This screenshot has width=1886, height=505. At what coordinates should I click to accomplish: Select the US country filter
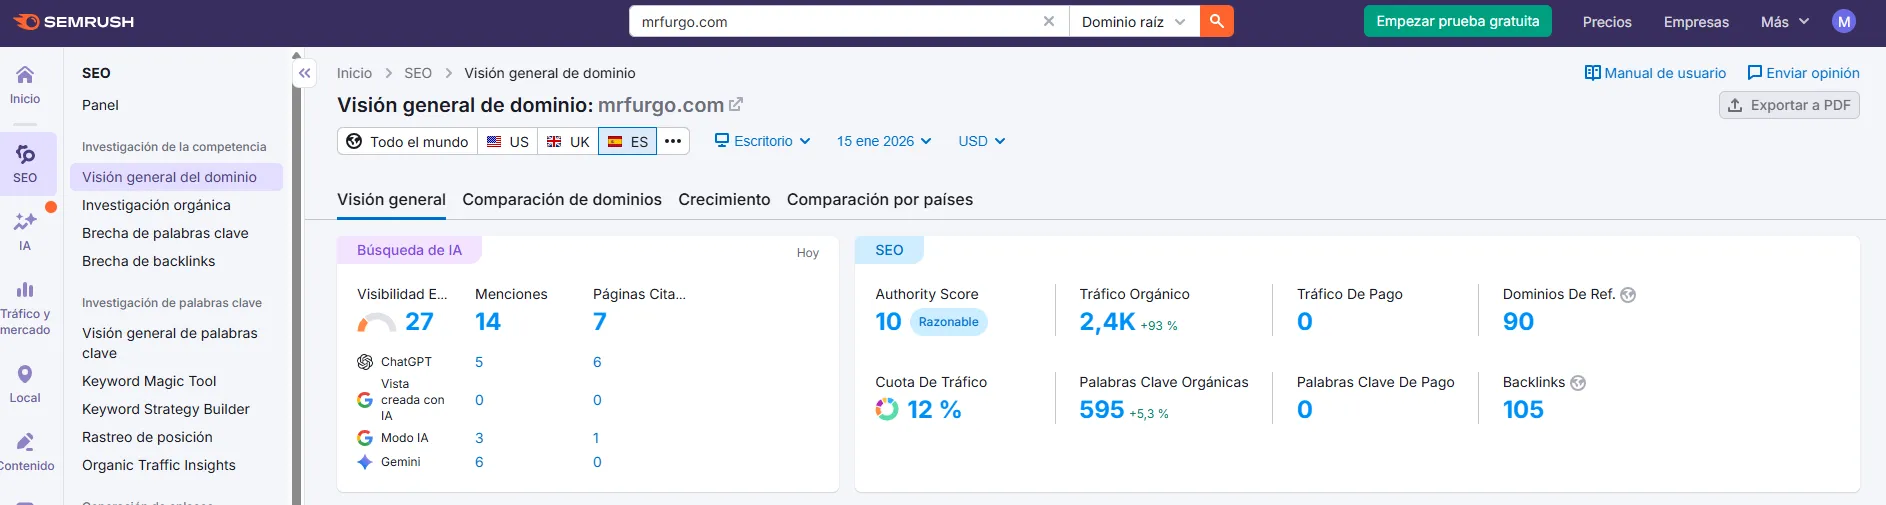pyautogui.click(x=507, y=141)
